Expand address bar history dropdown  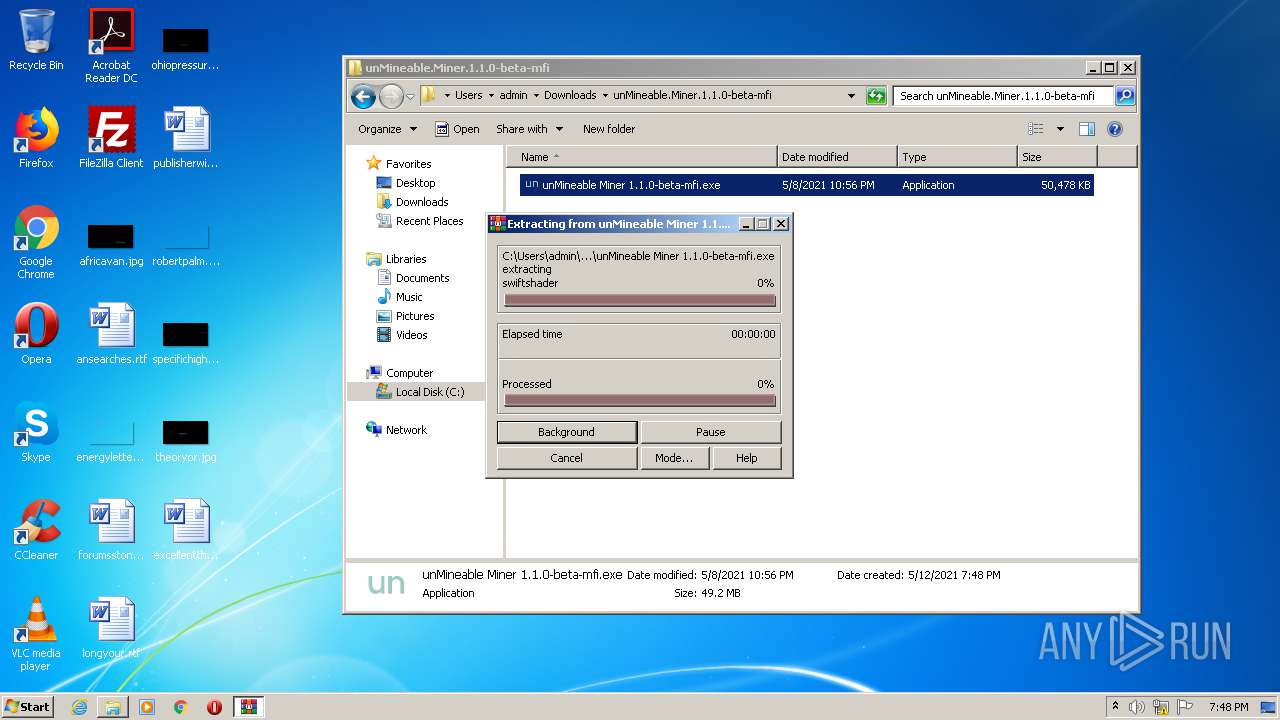tap(851, 96)
